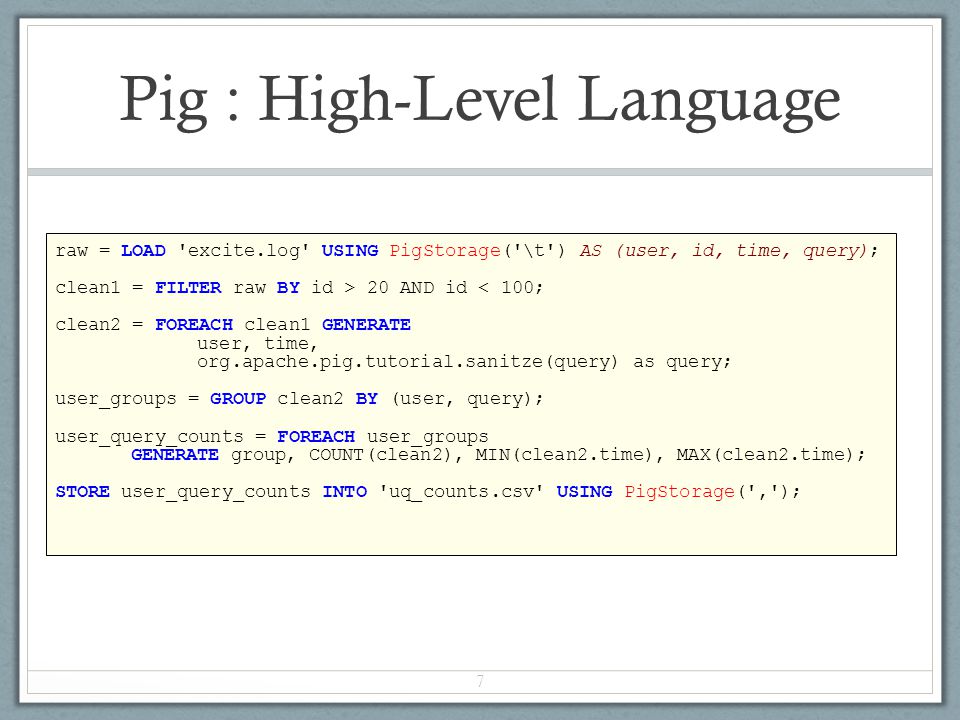
Task: Click 'raw =' at start of code
Action: [x=83, y=251]
